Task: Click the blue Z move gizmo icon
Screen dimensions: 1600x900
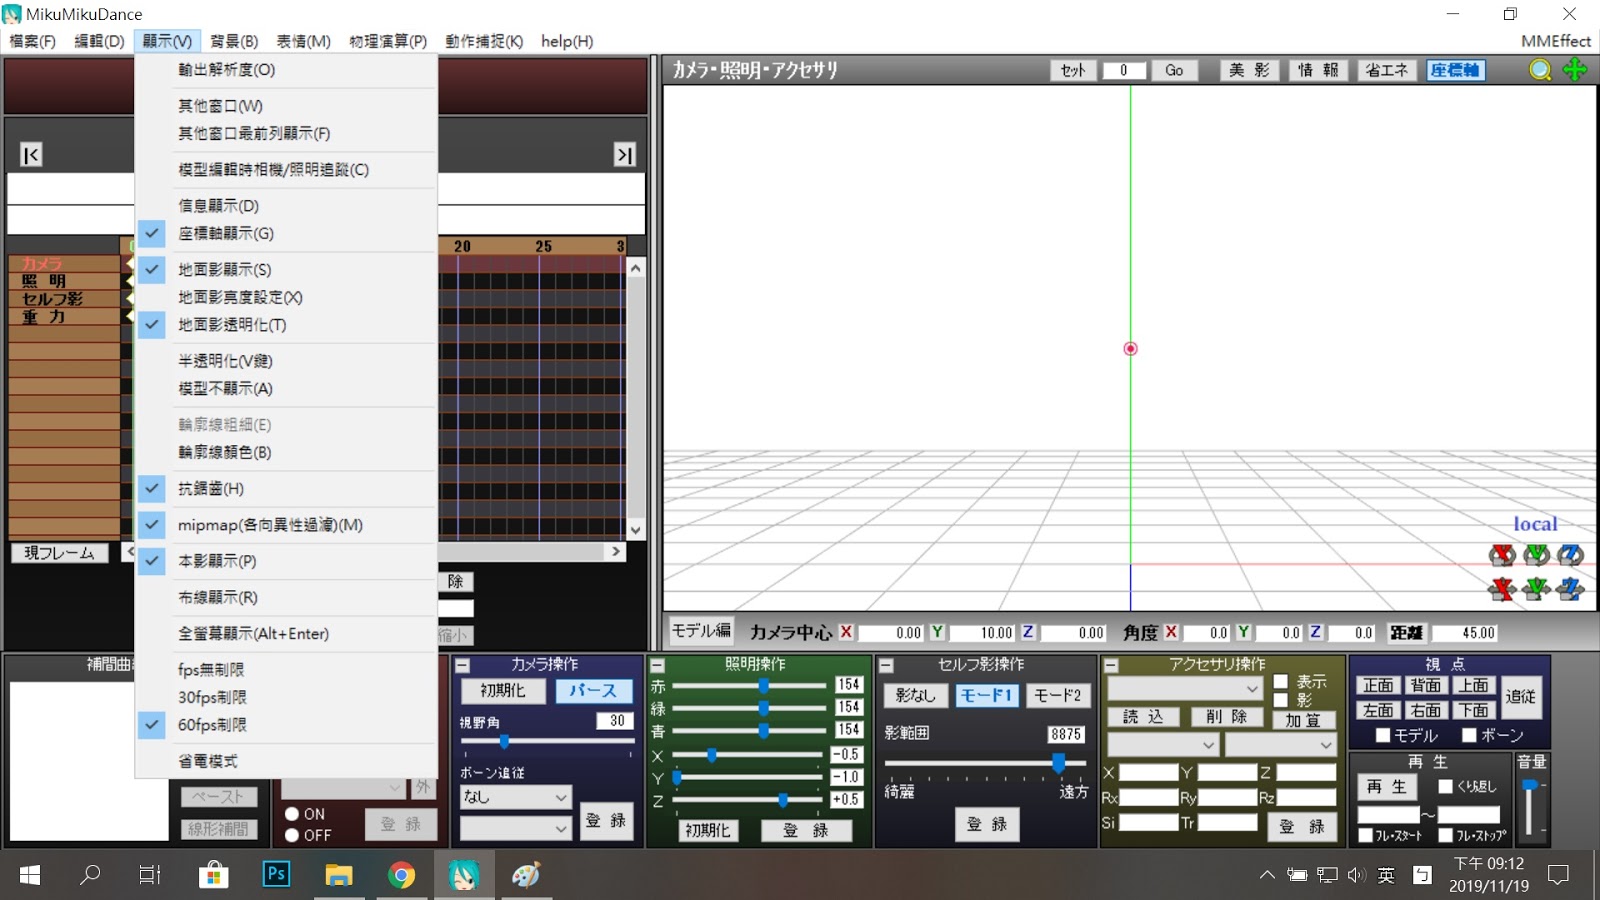Action: [1570, 589]
